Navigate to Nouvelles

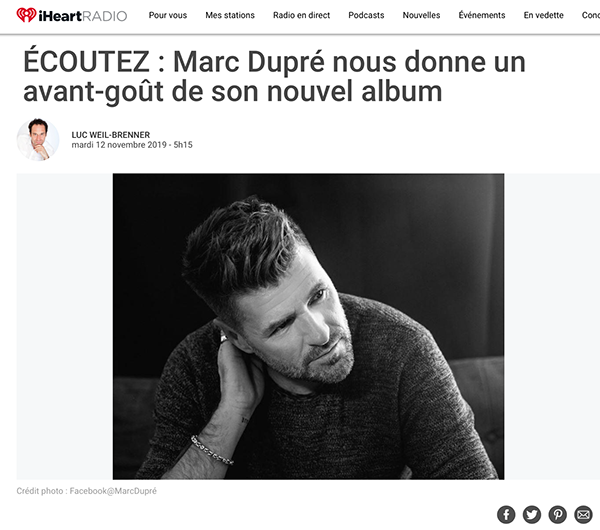pyautogui.click(x=421, y=15)
